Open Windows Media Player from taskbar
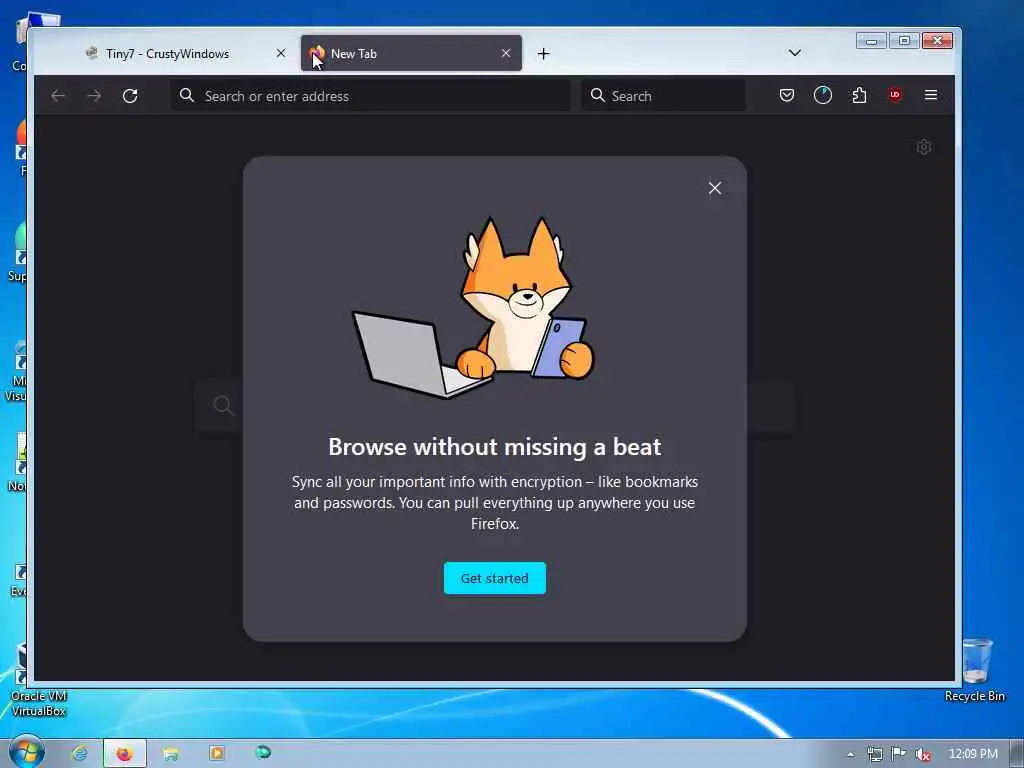 pos(217,754)
